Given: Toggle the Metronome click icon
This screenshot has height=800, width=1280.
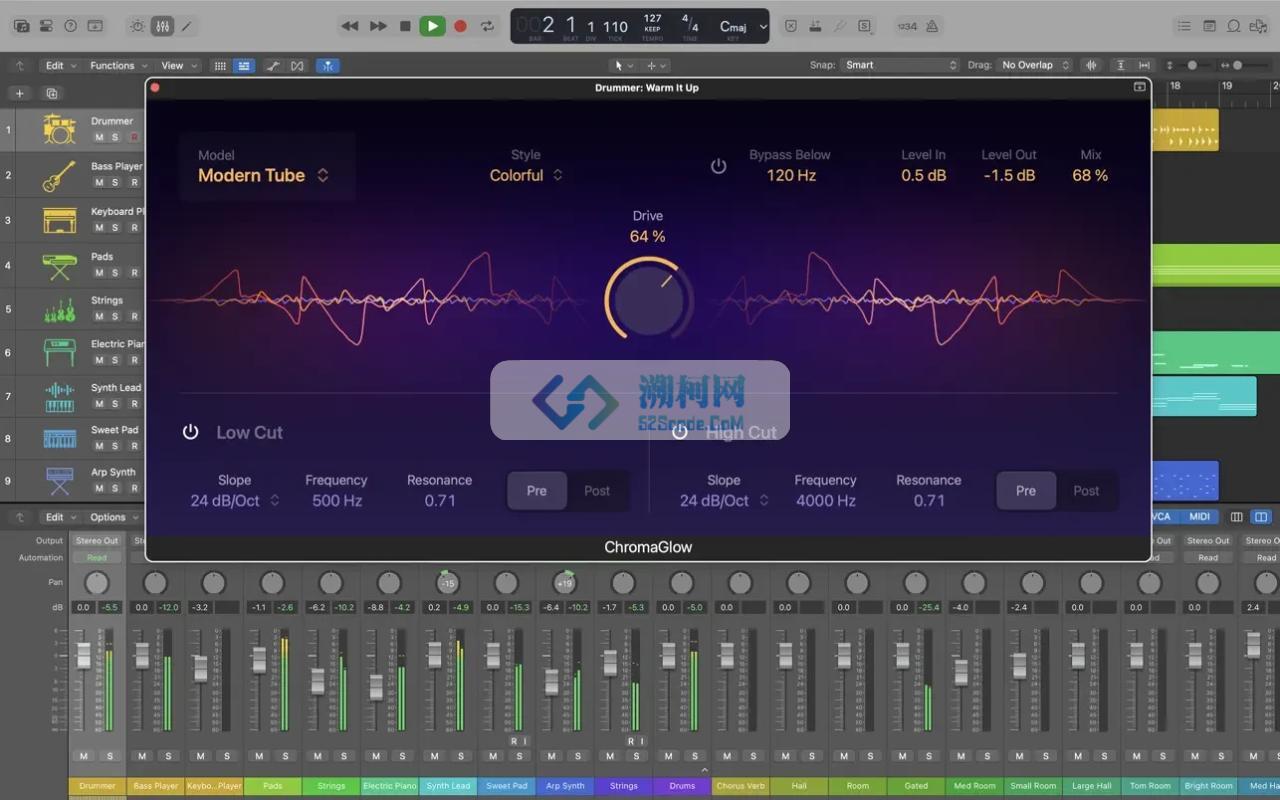Looking at the screenshot, I should [932, 26].
